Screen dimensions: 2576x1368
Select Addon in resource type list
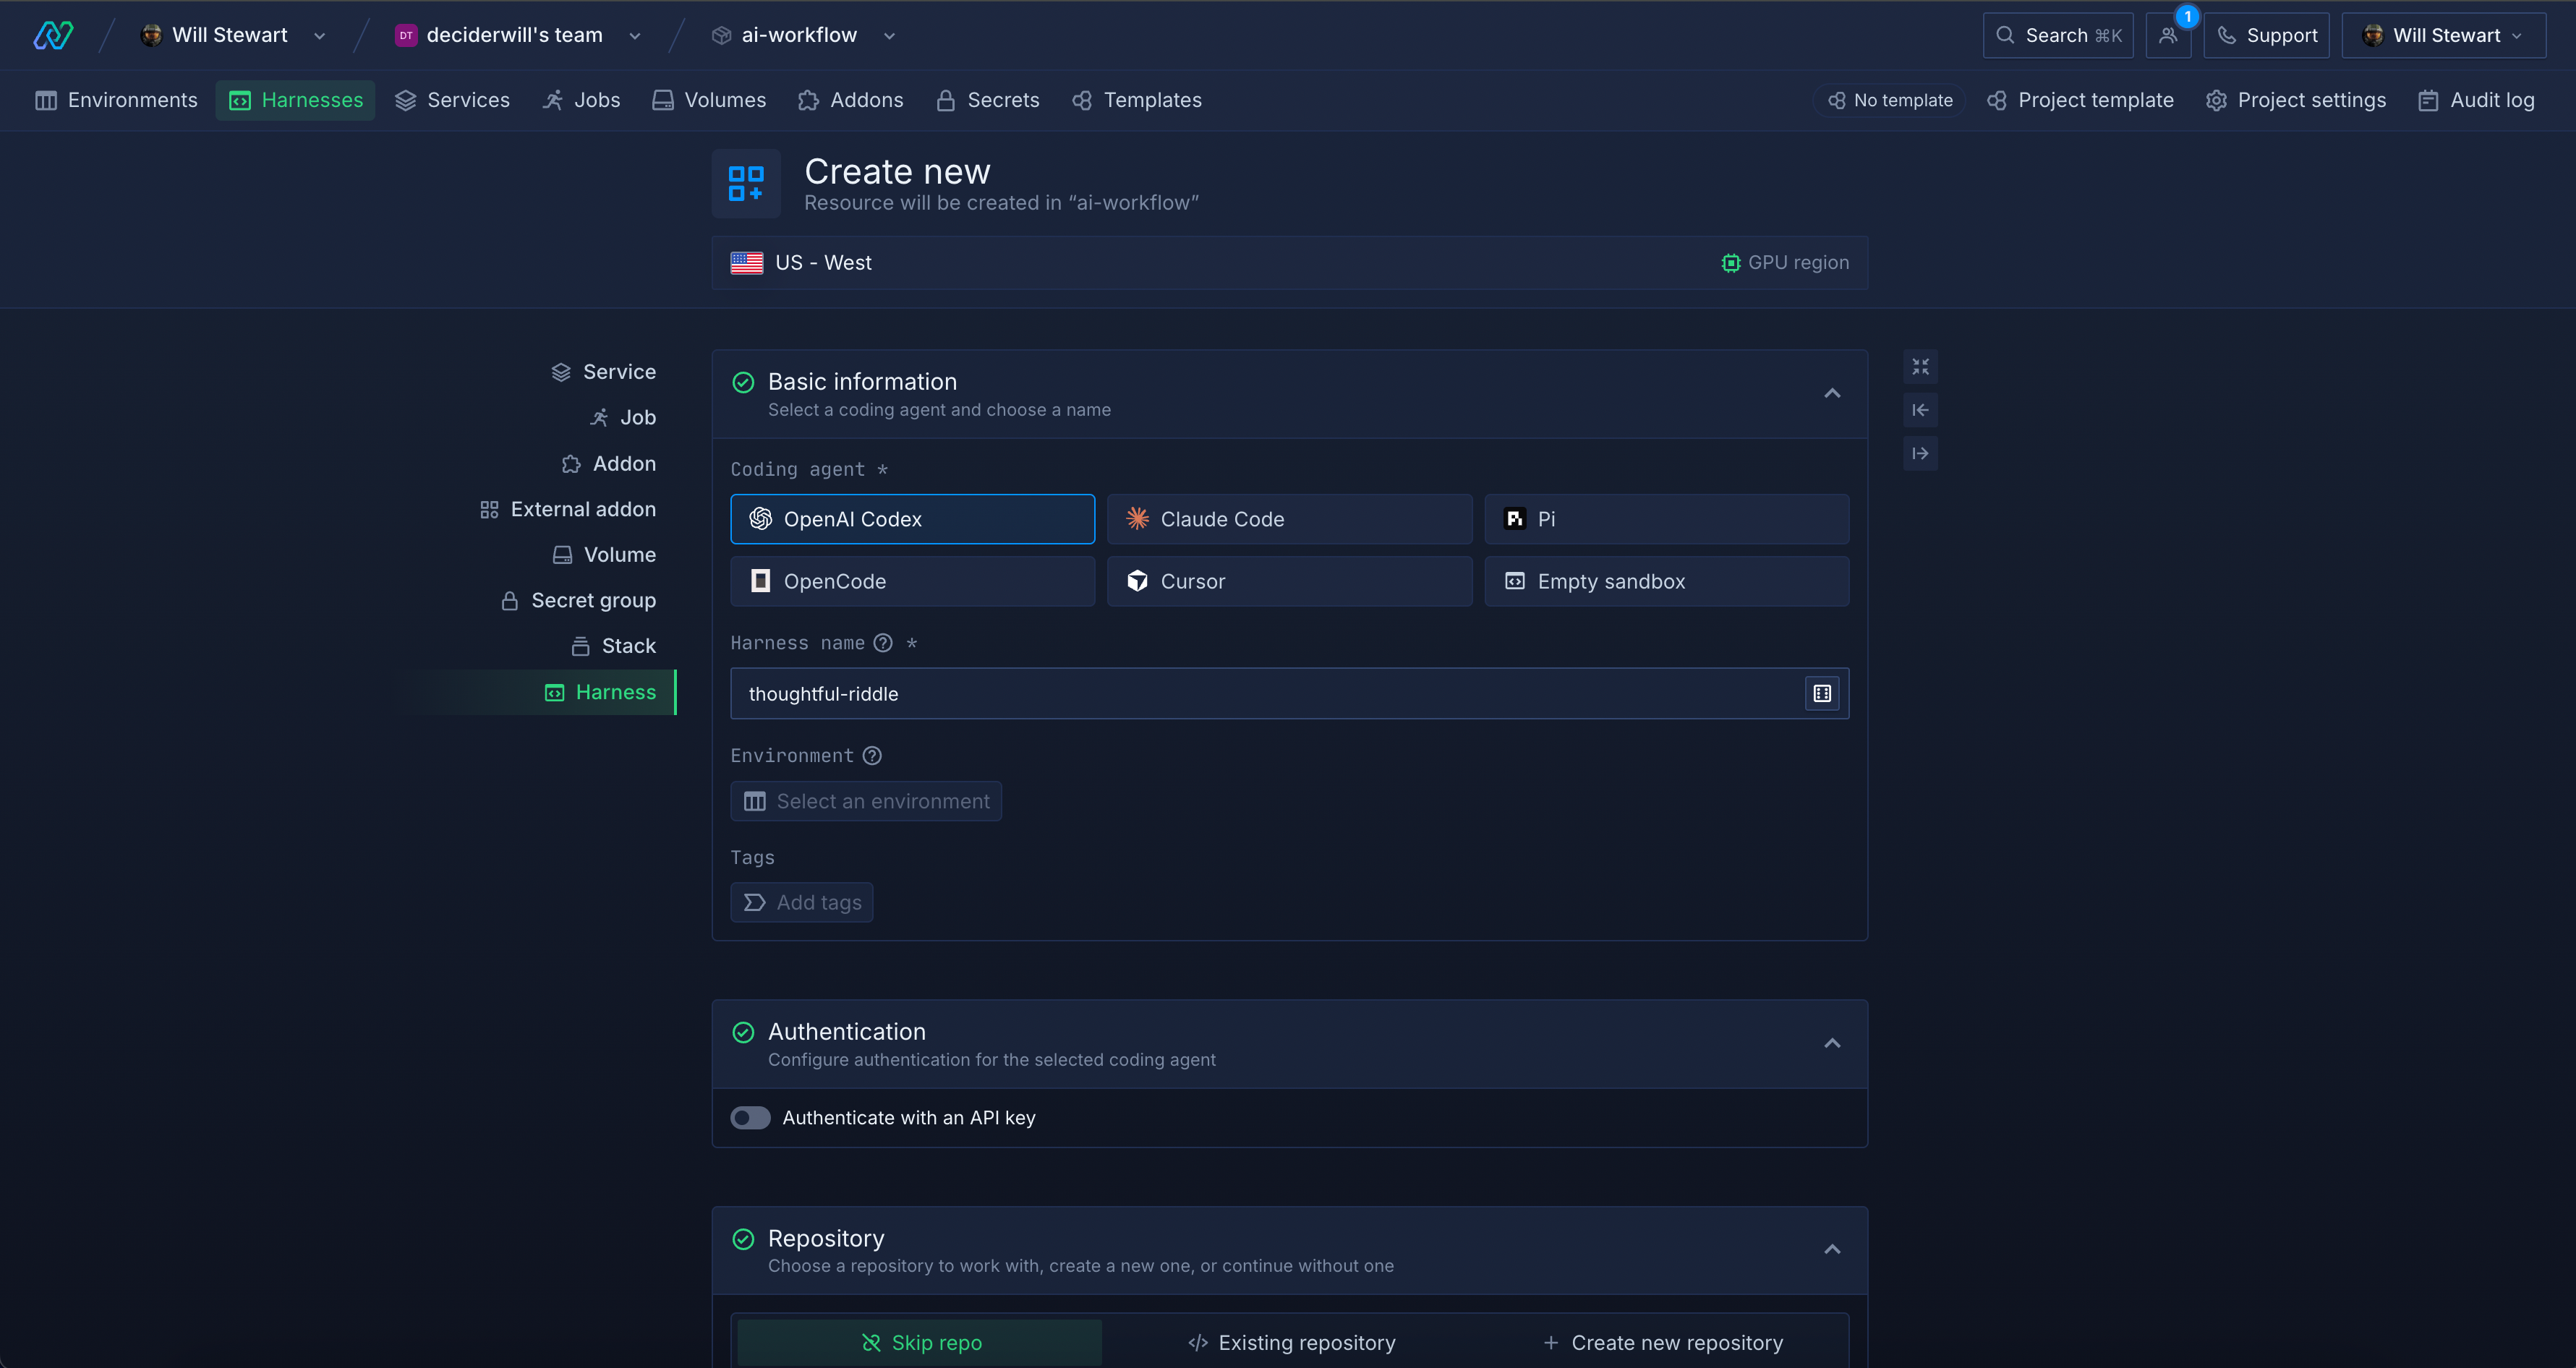pyautogui.click(x=608, y=463)
